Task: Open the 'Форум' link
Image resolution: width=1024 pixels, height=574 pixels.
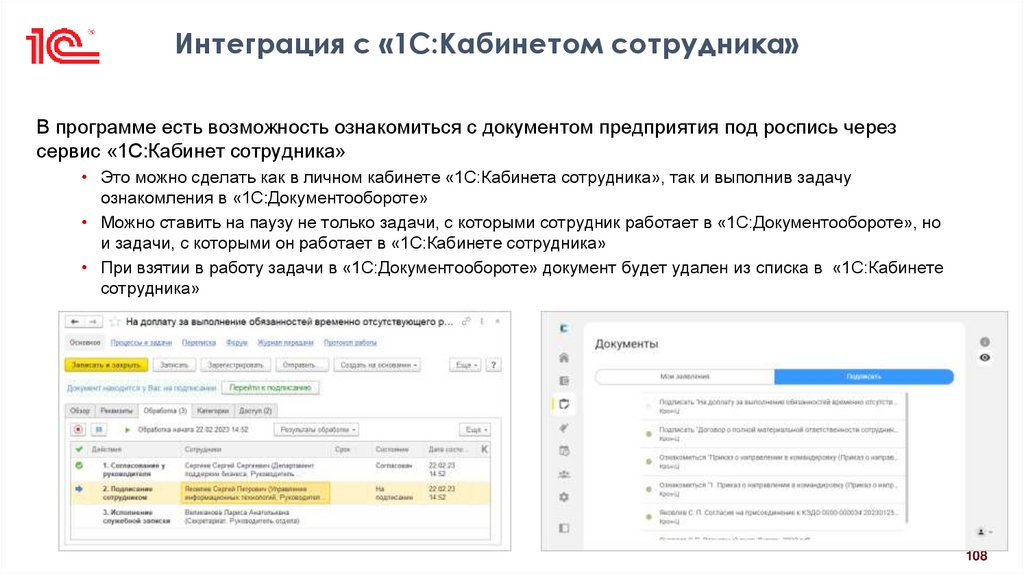Action: click(x=236, y=343)
